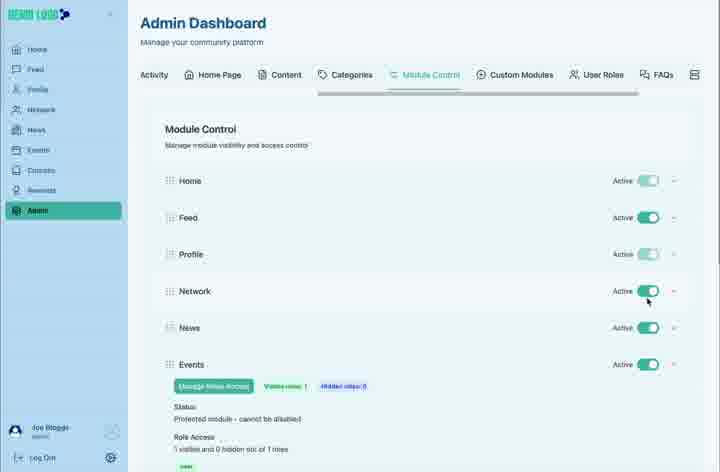Screen dimensions: 720x472
Task: Open the last icon-only tab after FAQs
Action: (x=694, y=75)
